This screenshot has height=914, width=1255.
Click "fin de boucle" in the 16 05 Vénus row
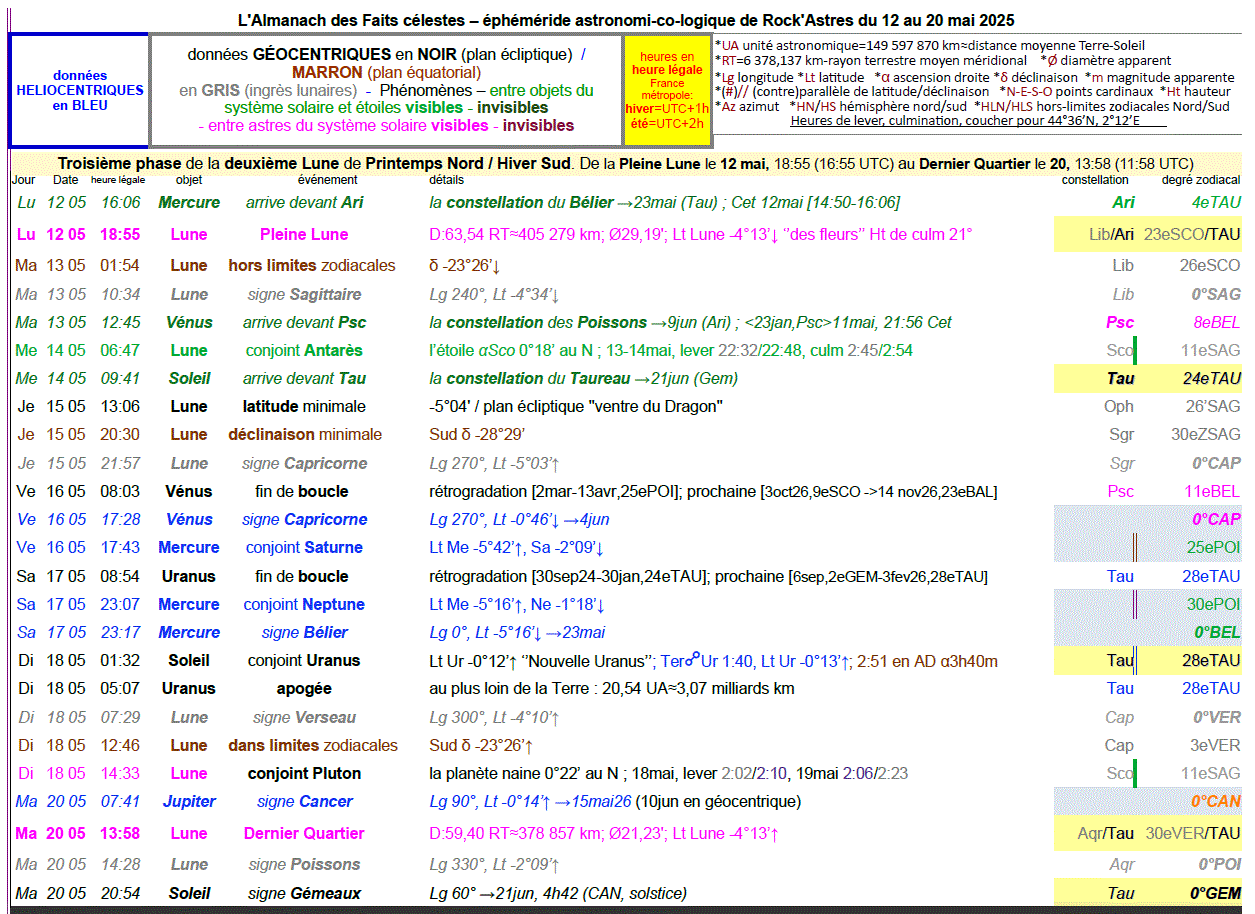point(302,491)
